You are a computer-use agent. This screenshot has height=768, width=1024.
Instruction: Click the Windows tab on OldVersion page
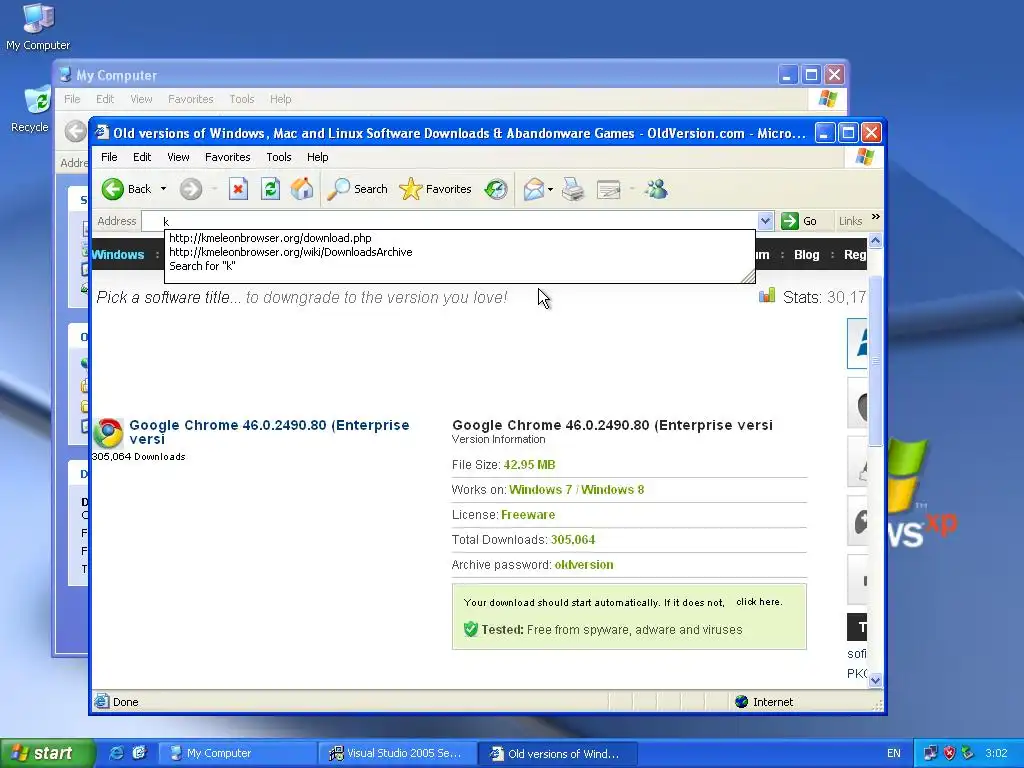click(x=118, y=255)
